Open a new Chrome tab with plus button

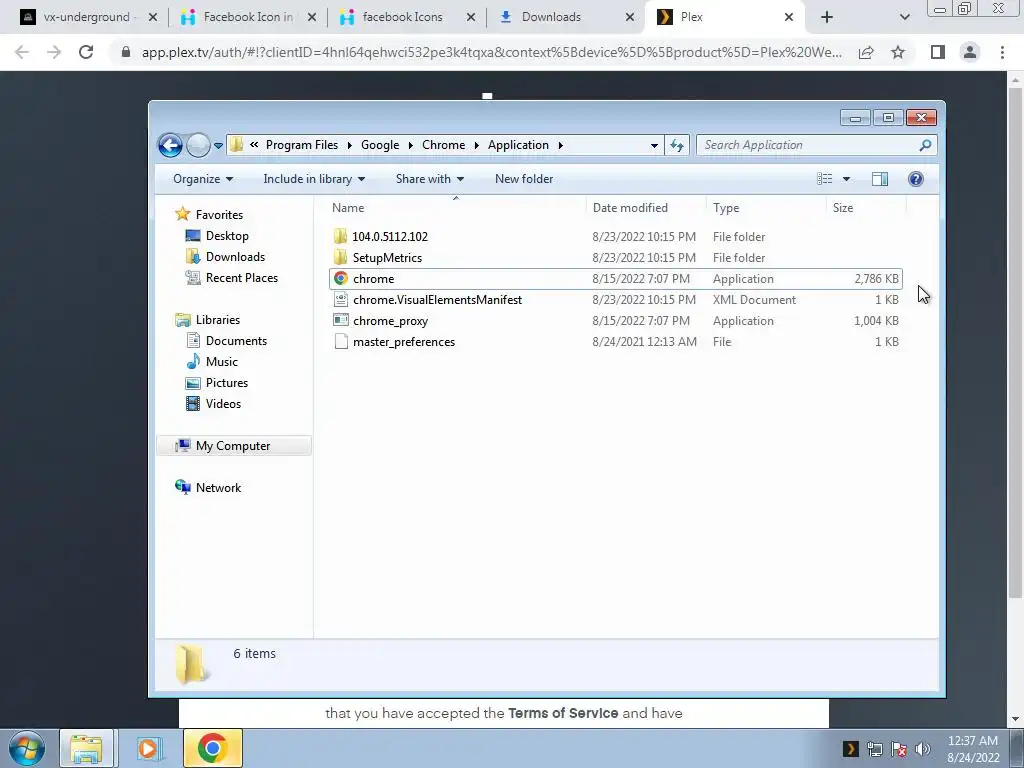[827, 17]
